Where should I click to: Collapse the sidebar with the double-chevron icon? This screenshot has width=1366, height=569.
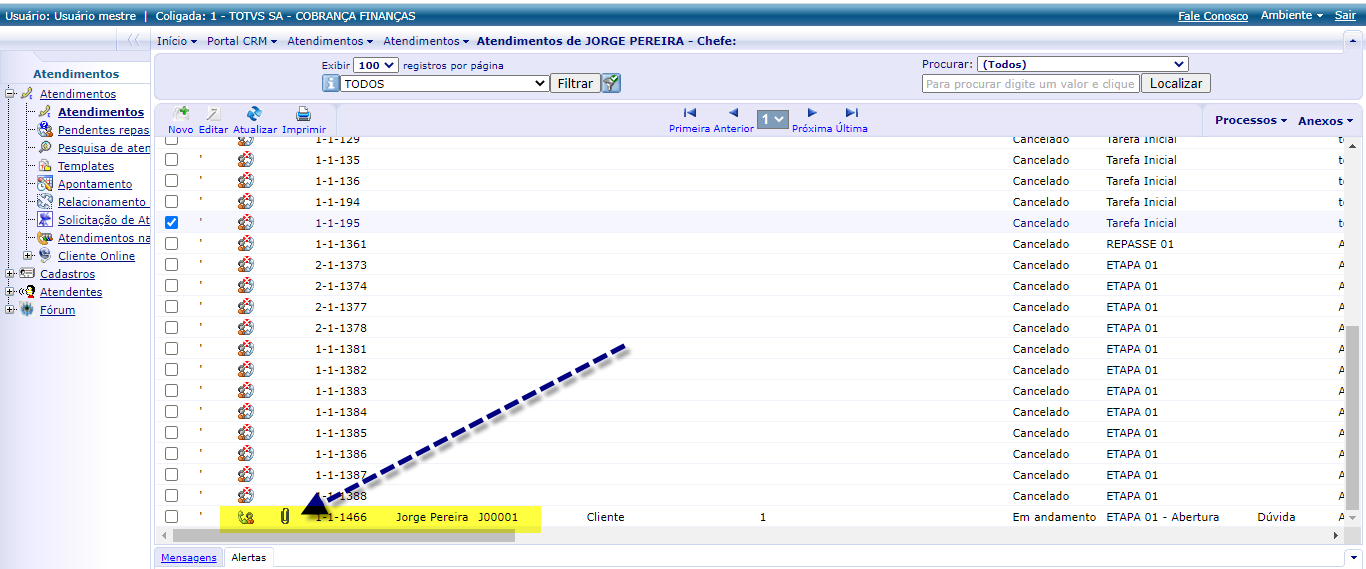pos(133,41)
